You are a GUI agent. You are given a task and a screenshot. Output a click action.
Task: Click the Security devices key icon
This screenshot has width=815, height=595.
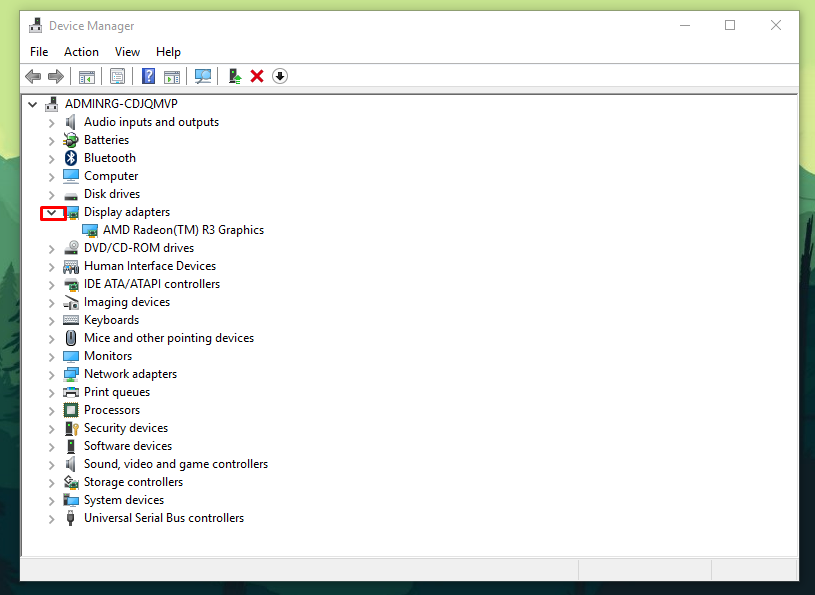click(71, 428)
